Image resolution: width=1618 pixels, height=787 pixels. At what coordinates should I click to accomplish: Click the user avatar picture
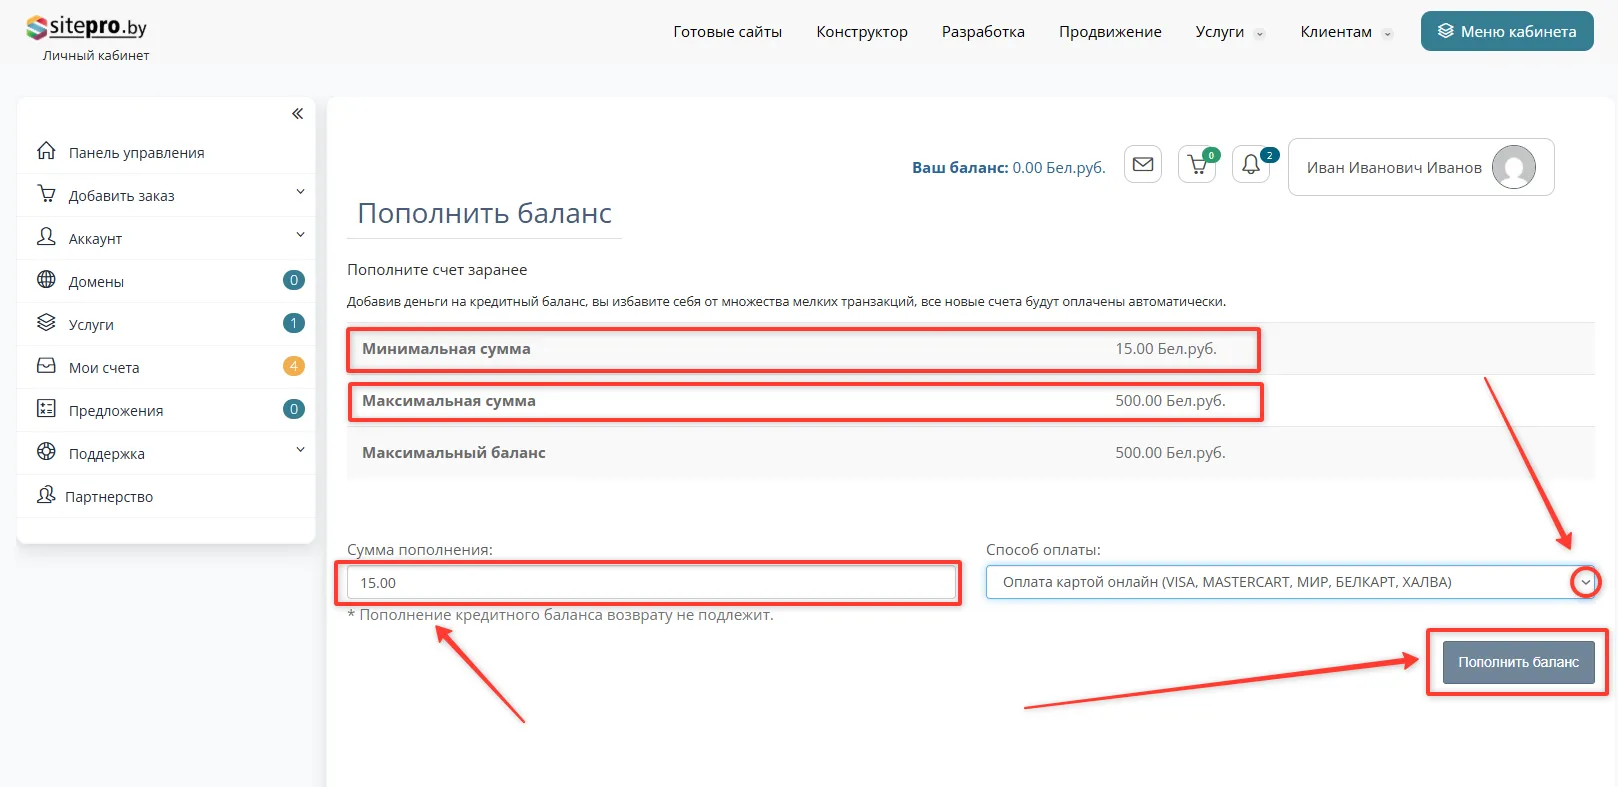point(1513,167)
